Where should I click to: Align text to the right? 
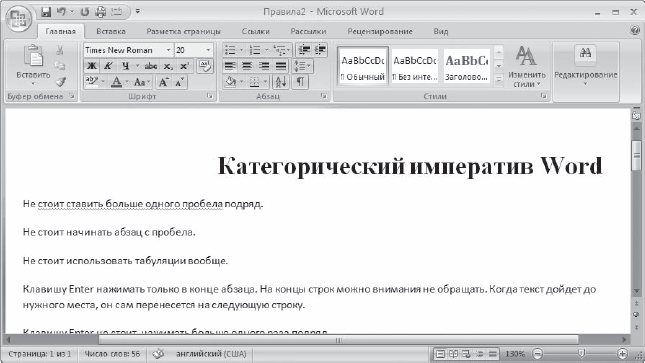264,66
